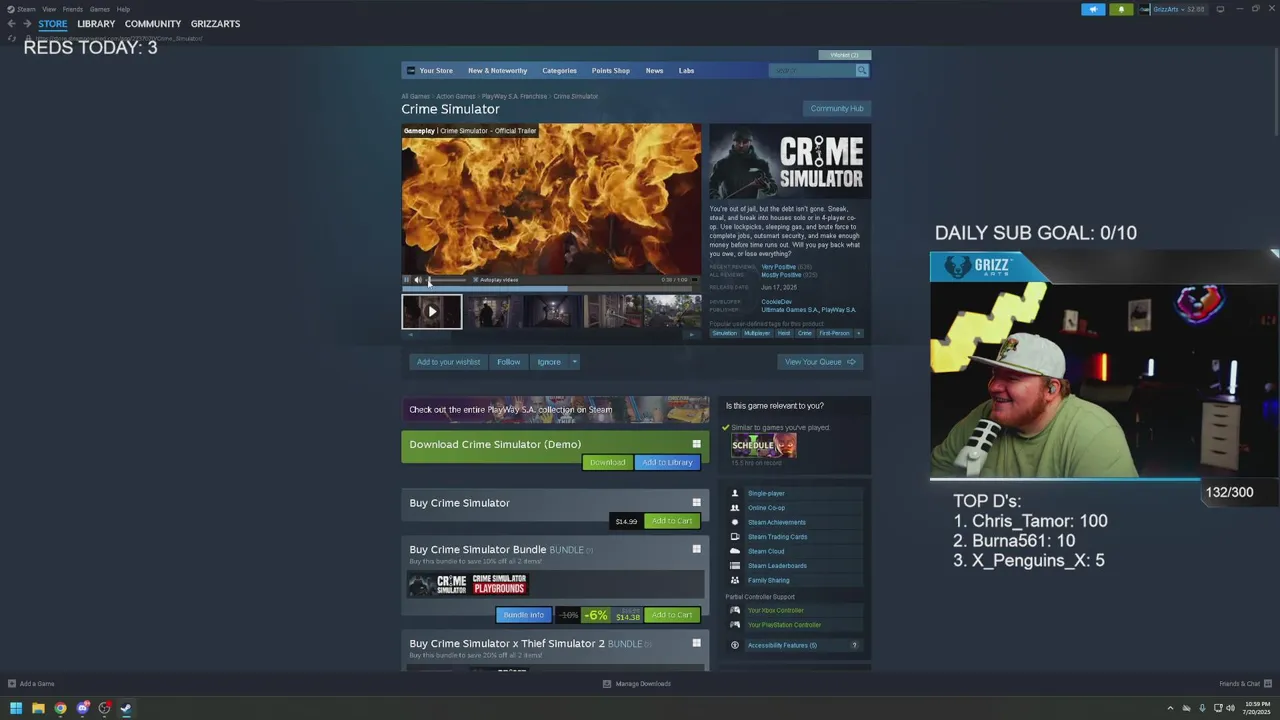Viewport: 1280px width, 720px height.
Task: Open the STORE tab
Action: (53, 23)
